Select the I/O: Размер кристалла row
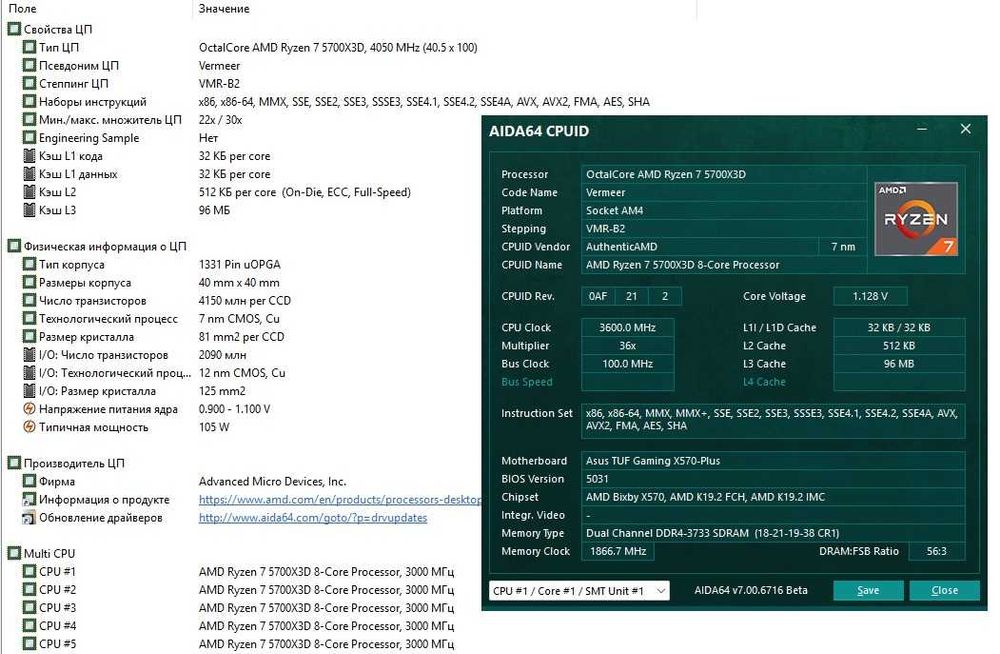1000x654 pixels. 134,391
